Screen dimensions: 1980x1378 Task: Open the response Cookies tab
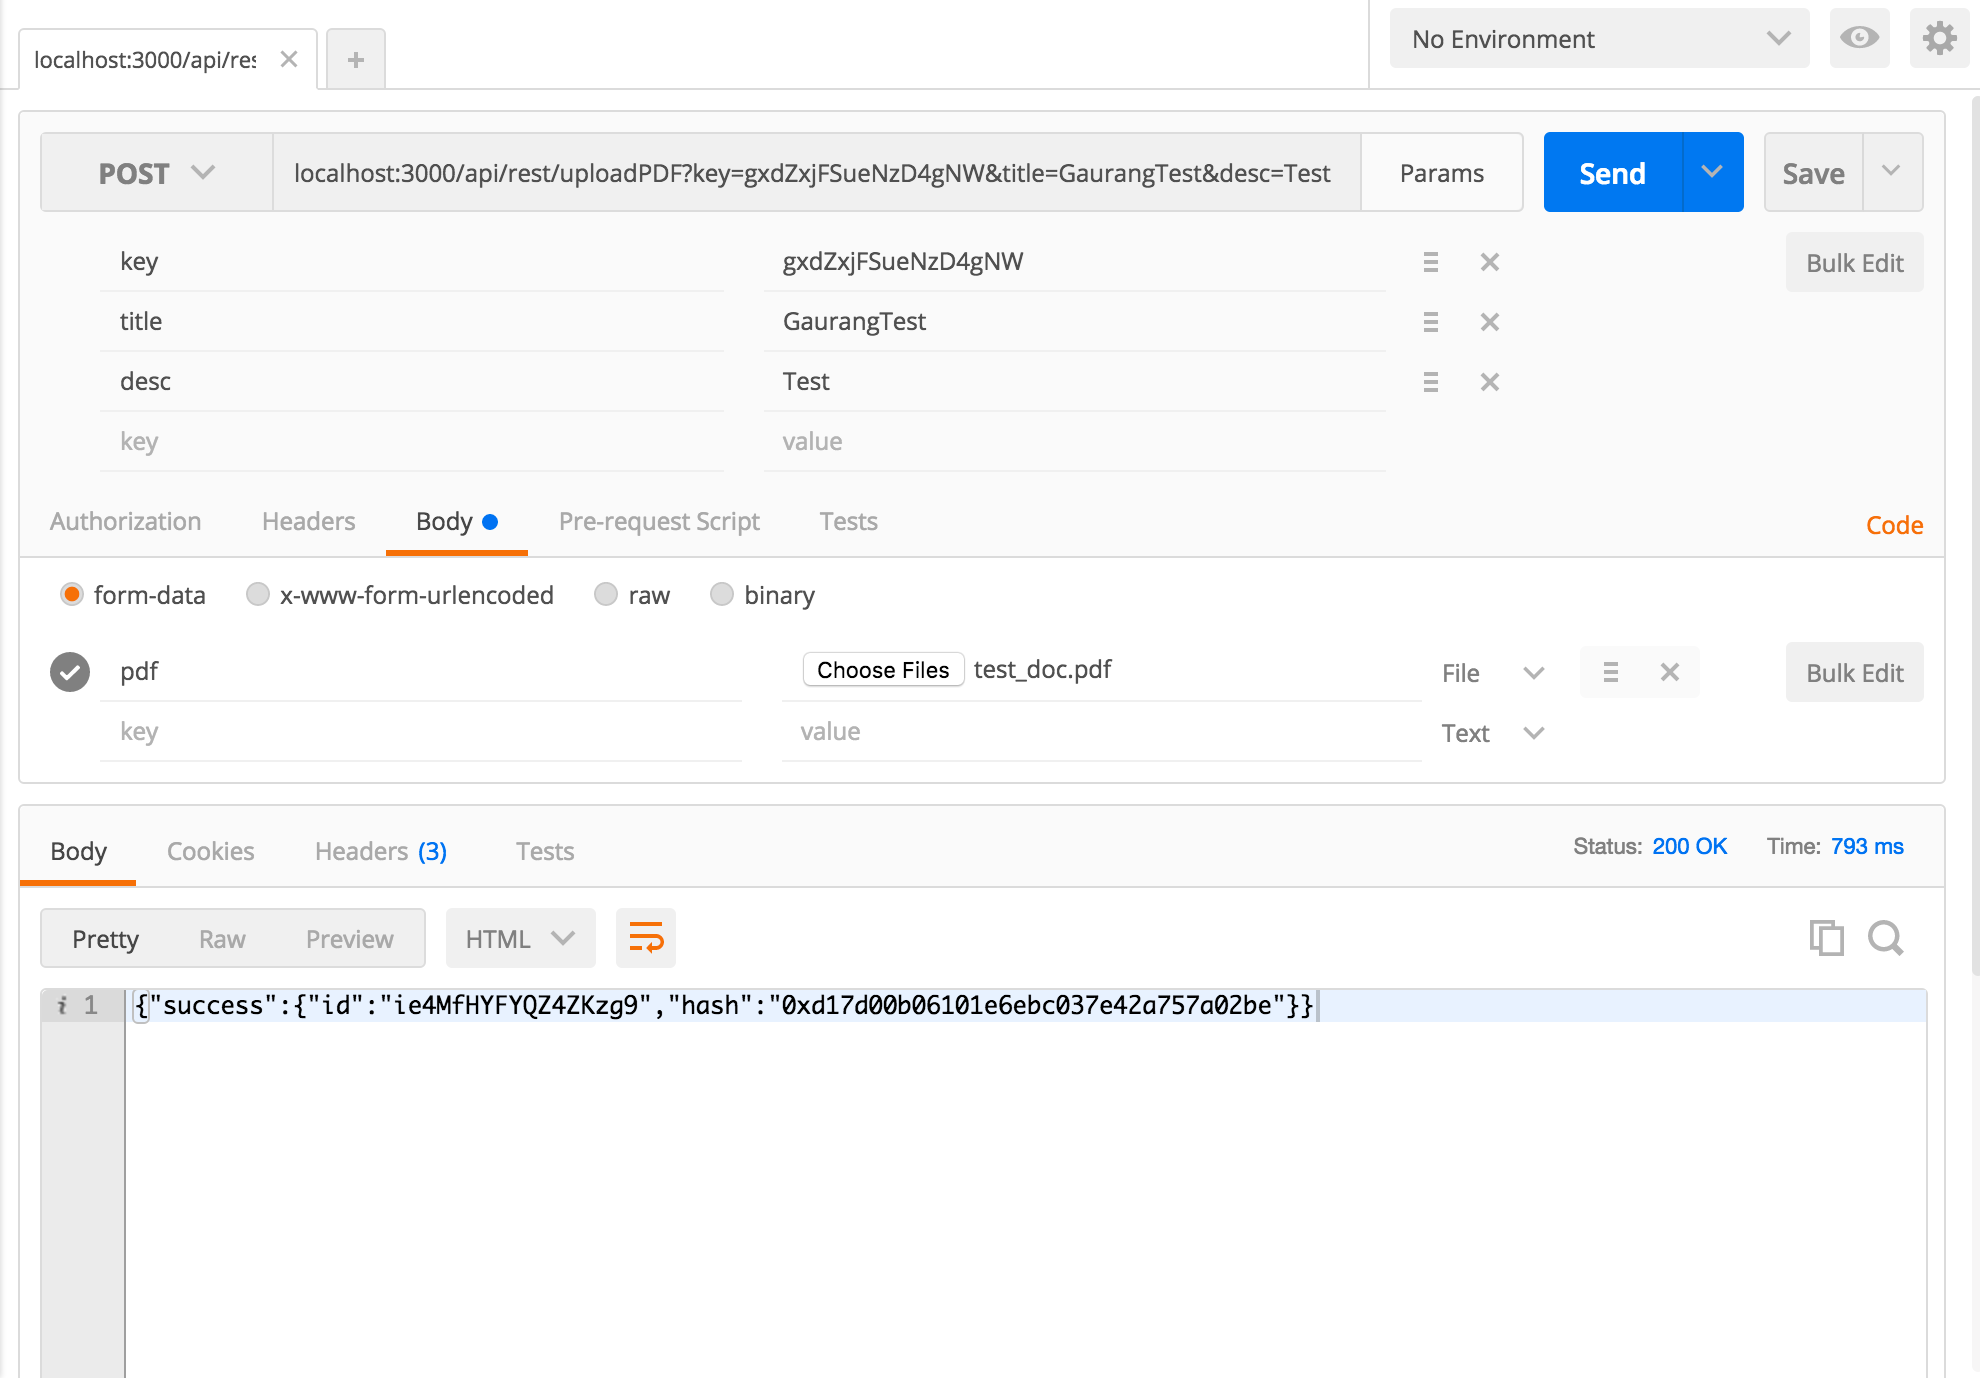pyautogui.click(x=210, y=851)
